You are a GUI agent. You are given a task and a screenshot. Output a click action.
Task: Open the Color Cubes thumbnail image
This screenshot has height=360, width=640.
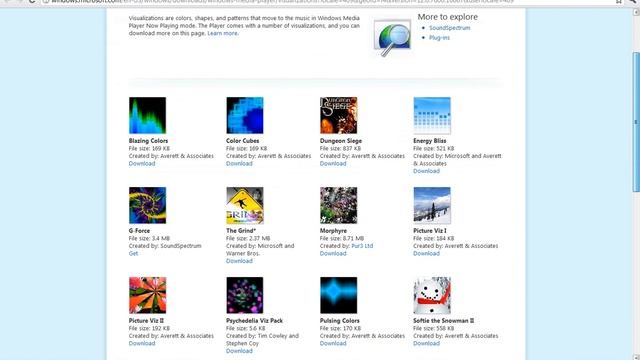pos(245,116)
